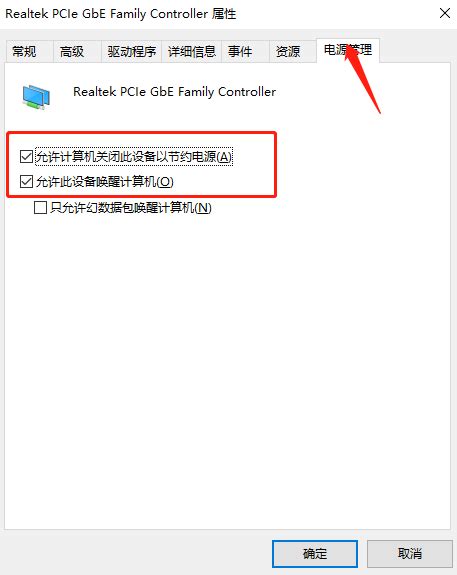Dismiss the dialog with 取消 button
This screenshot has height=575, width=457.
click(x=410, y=553)
